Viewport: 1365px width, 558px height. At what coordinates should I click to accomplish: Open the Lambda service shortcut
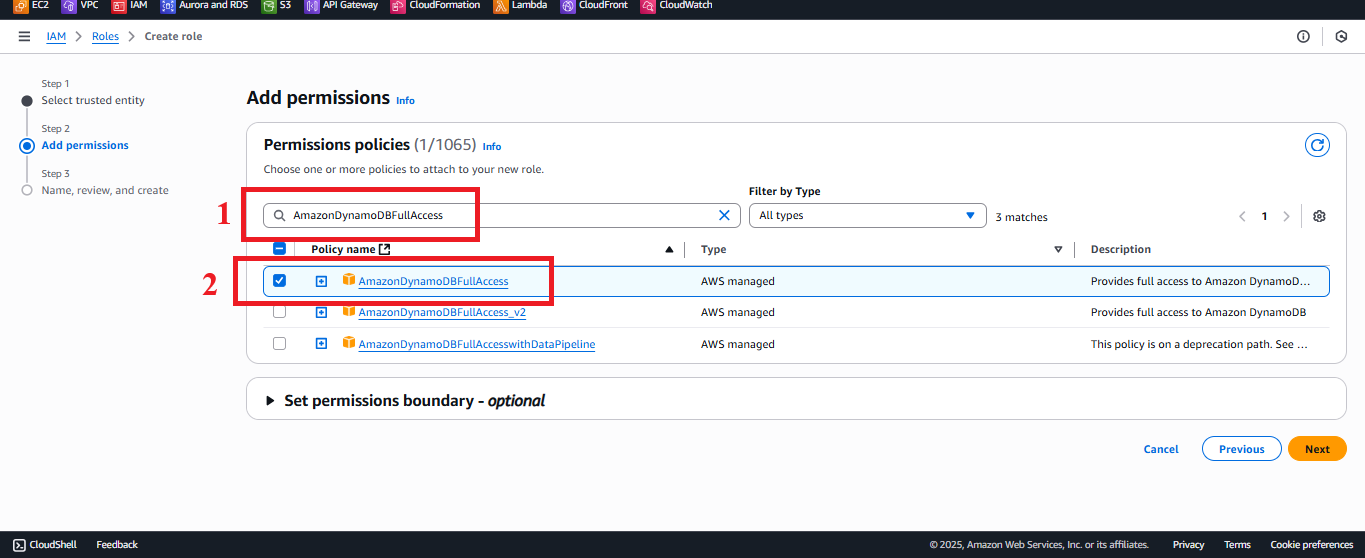[520, 6]
